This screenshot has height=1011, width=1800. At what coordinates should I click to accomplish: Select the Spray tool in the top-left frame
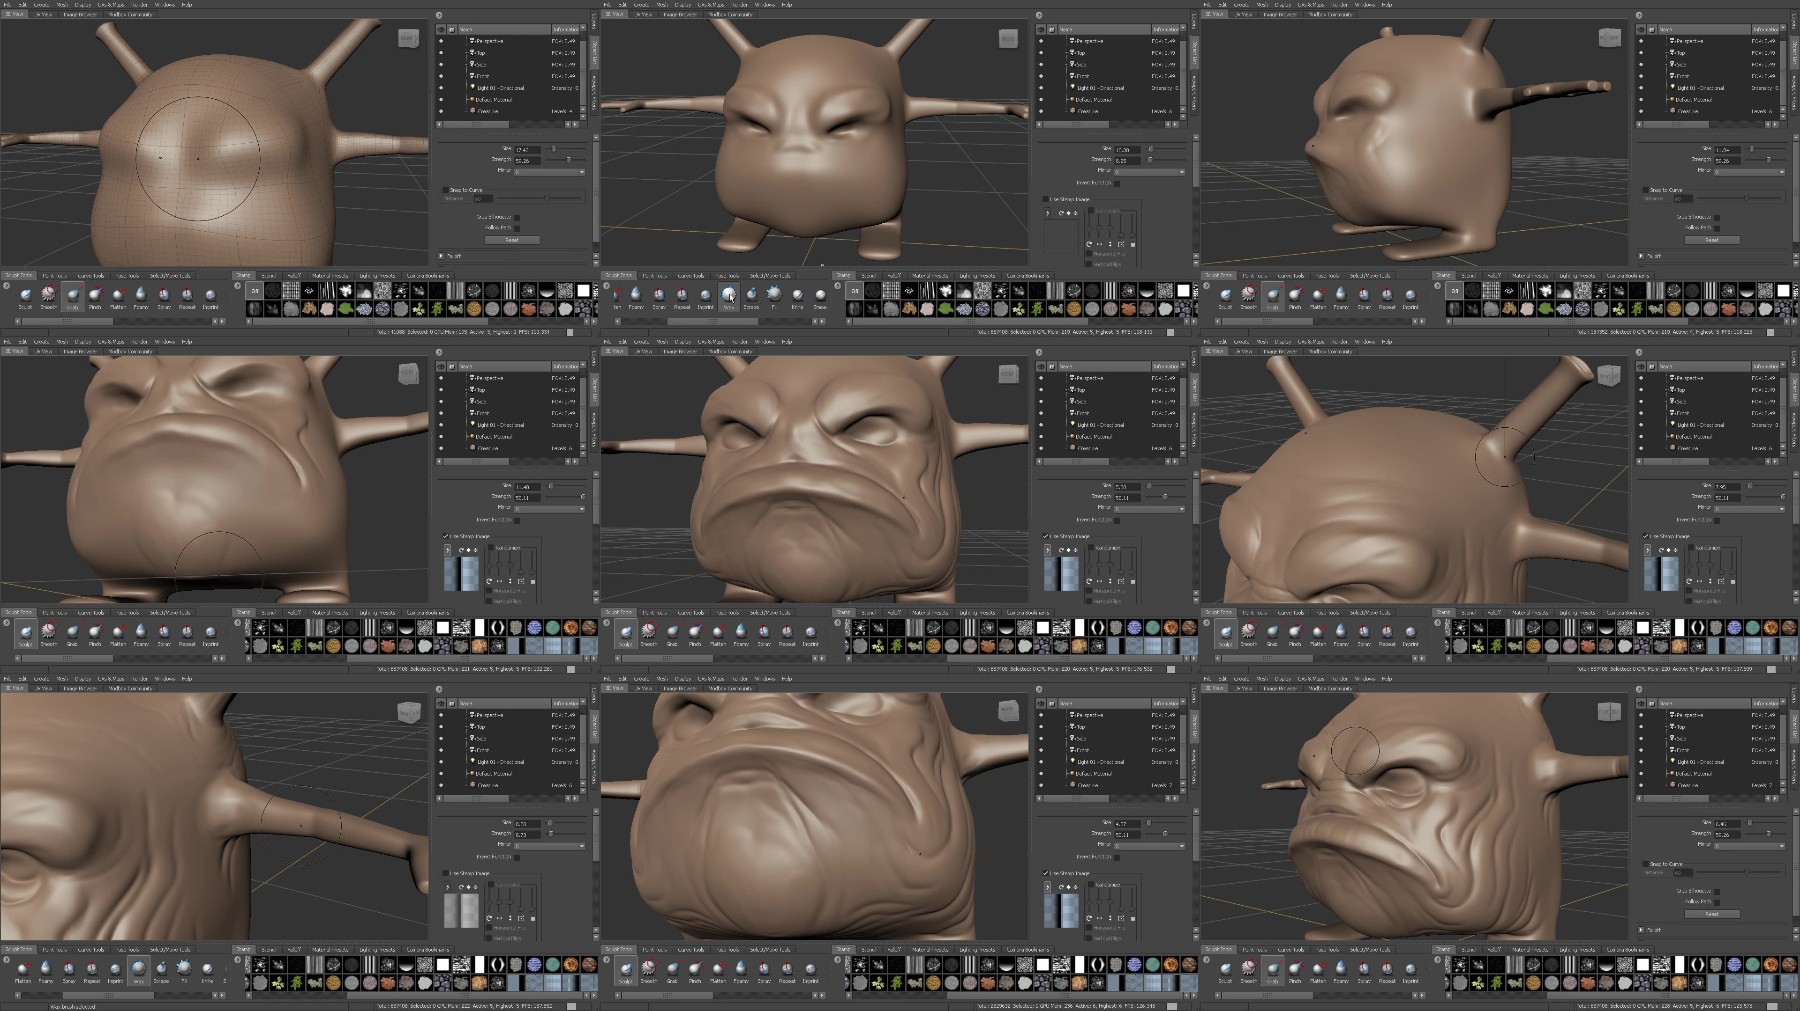pos(164,297)
